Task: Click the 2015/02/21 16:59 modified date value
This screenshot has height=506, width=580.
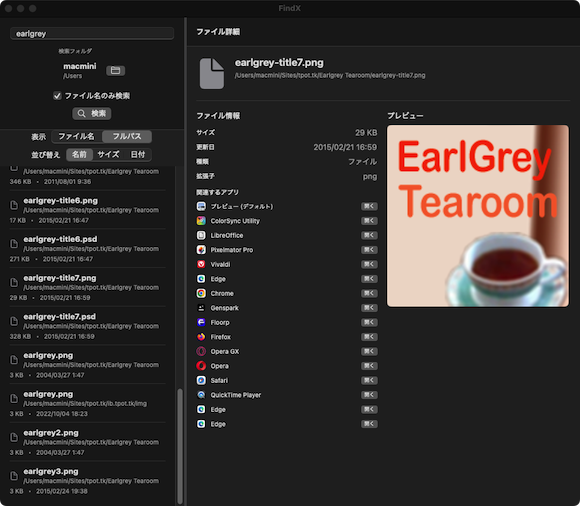Action: (345, 147)
